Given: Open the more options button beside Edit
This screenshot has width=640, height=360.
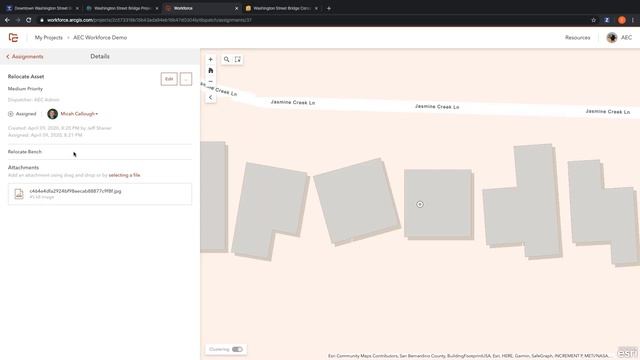Looking at the screenshot, I should 186,79.
